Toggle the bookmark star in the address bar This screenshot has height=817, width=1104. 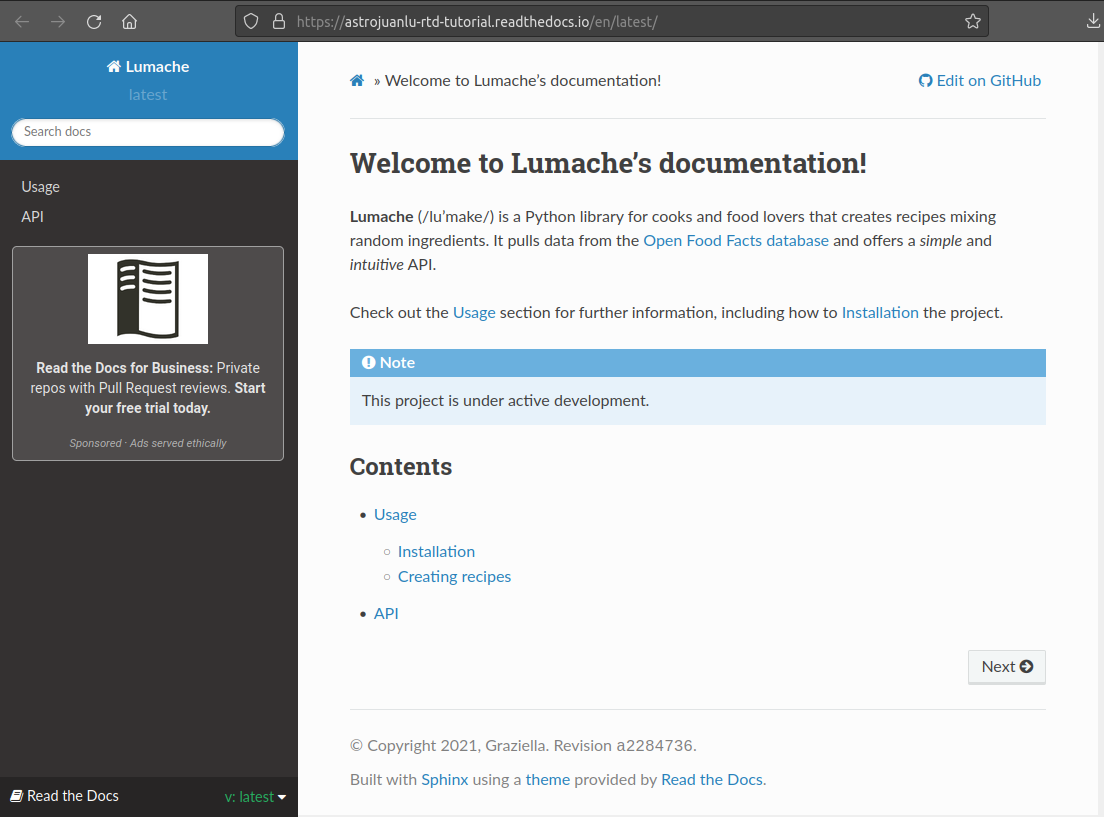pyautogui.click(x=971, y=21)
